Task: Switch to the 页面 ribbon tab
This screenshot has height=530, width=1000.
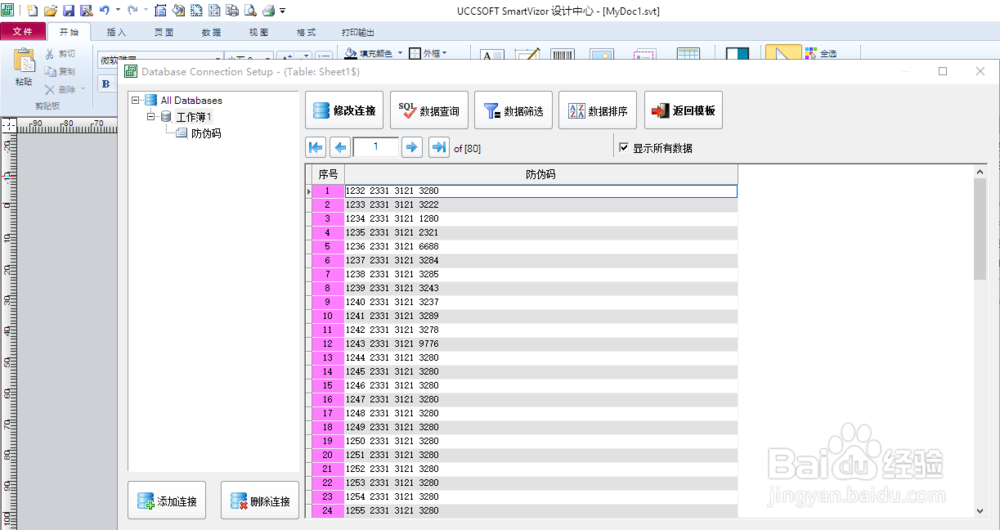Action: click(x=164, y=32)
